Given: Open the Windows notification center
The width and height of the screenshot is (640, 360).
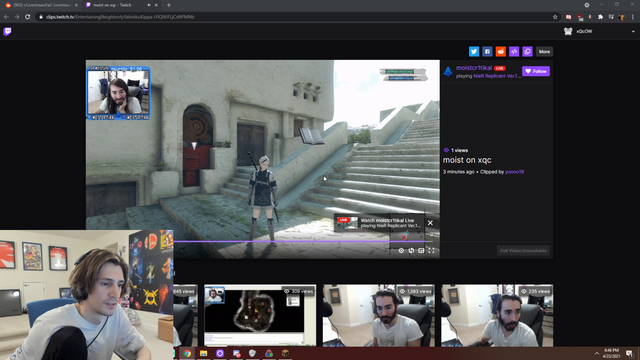Looking at the screenshot, I should point(629,353).
